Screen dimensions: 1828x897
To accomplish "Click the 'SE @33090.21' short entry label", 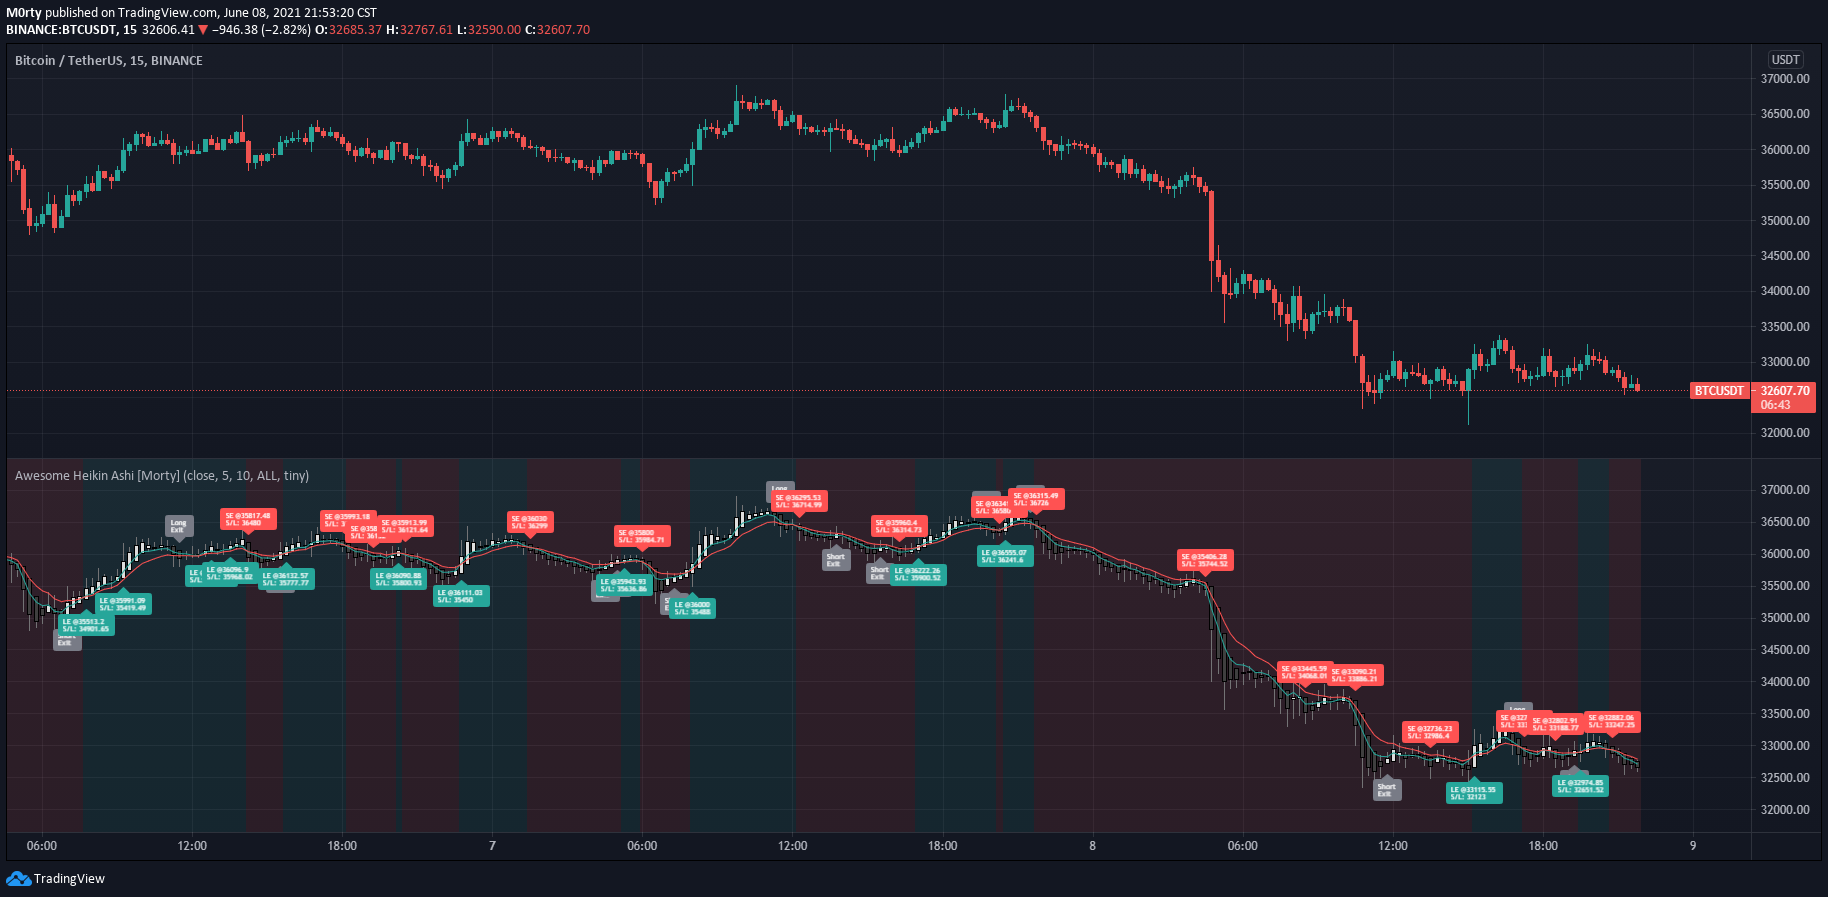I will (1355, 675).
